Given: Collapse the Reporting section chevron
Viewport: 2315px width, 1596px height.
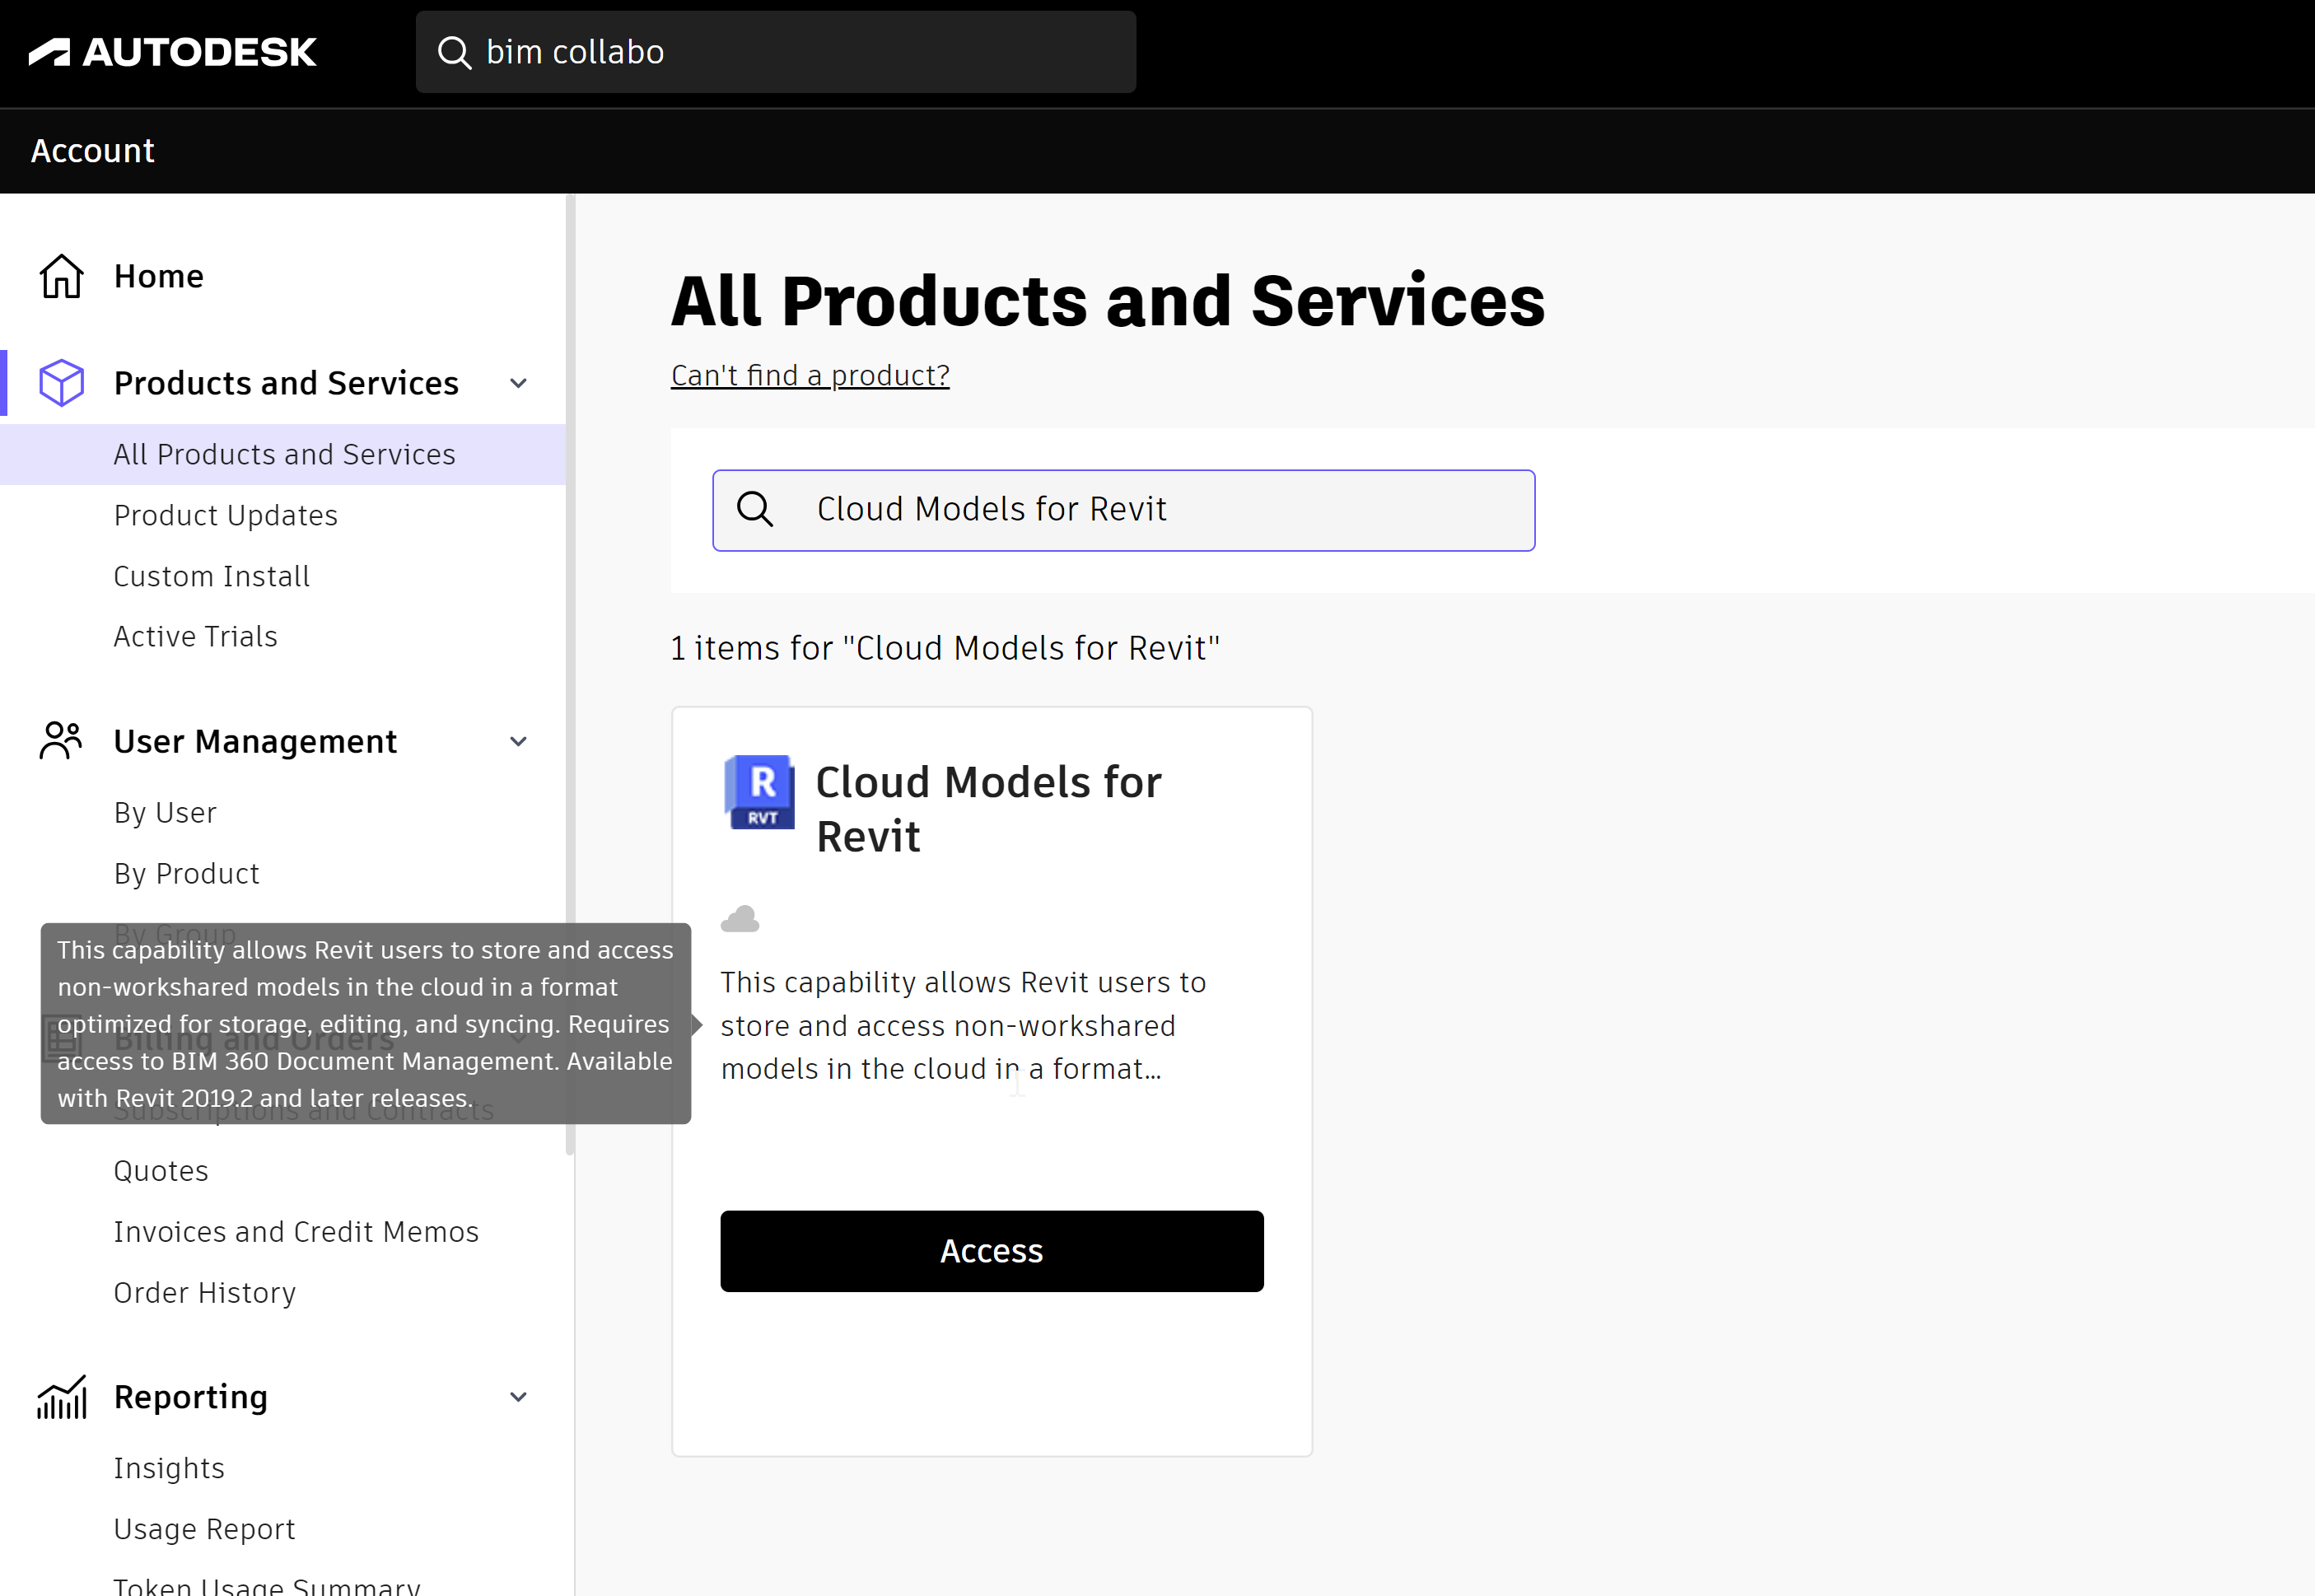Looking at the screenshot, I should (518, 1397).
